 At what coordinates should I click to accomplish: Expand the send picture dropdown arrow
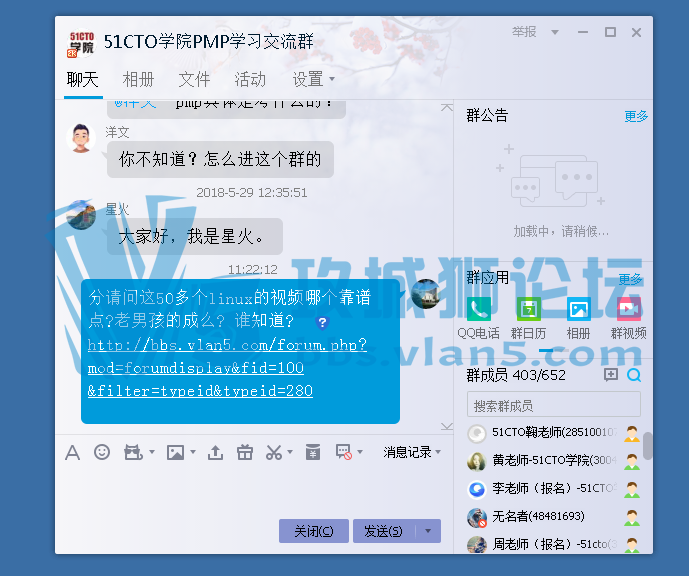[x=193, y=452]
